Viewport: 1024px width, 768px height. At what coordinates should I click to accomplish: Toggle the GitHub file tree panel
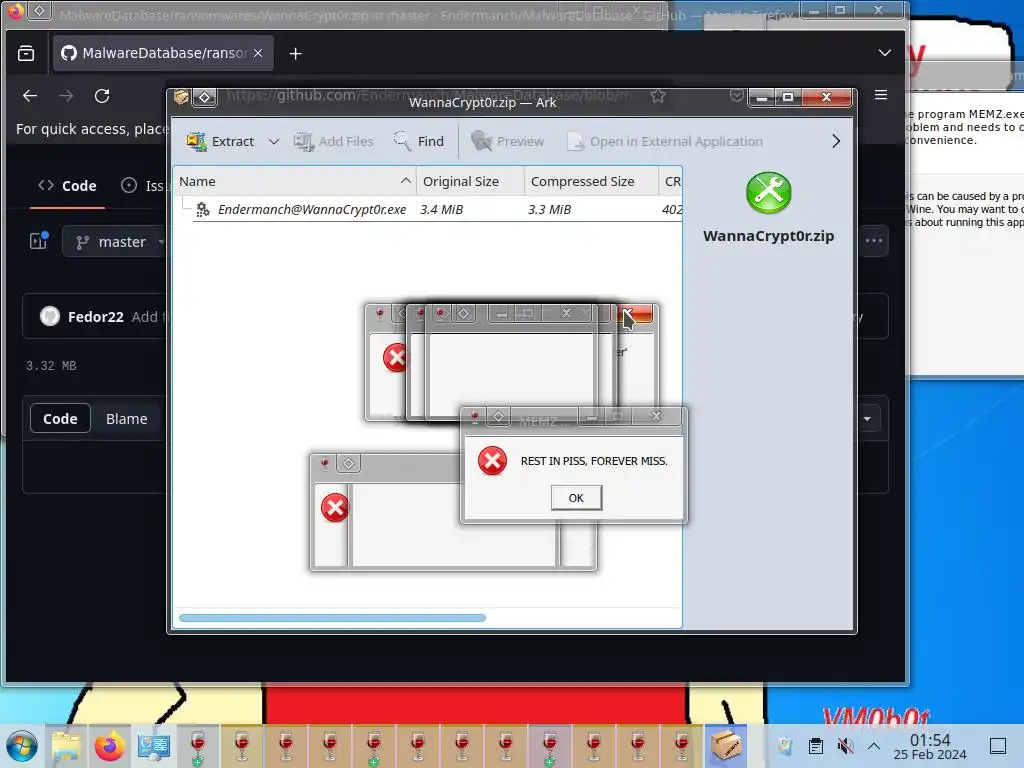(39, 241)
